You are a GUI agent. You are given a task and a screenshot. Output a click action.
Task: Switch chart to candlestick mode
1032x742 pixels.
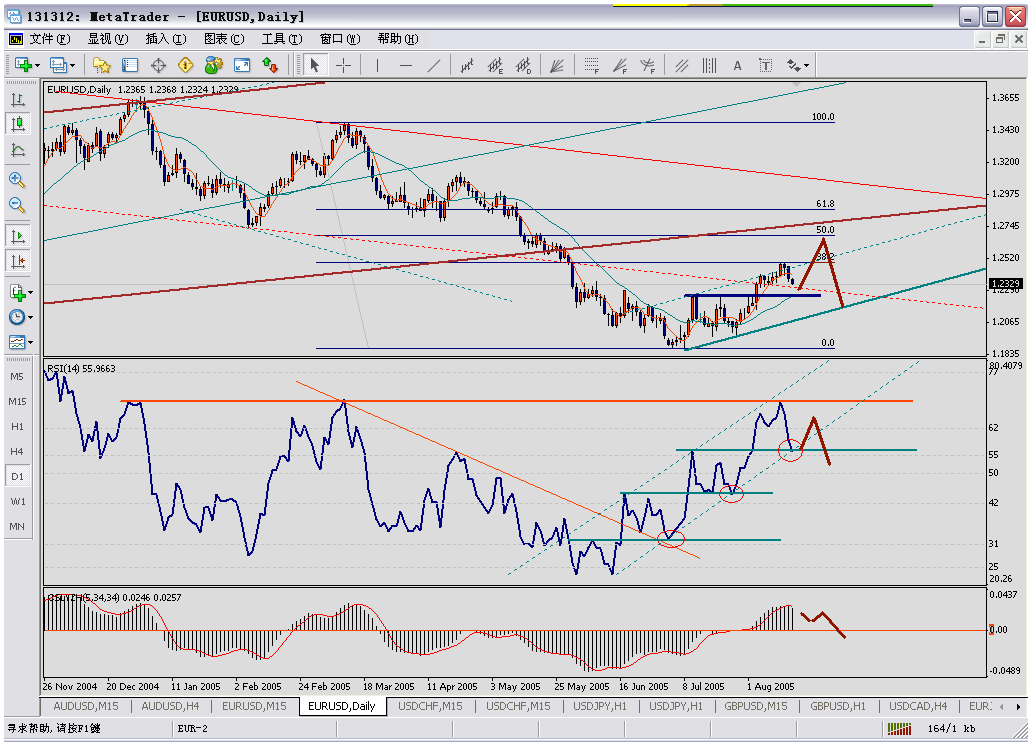(x=17, y=124)
